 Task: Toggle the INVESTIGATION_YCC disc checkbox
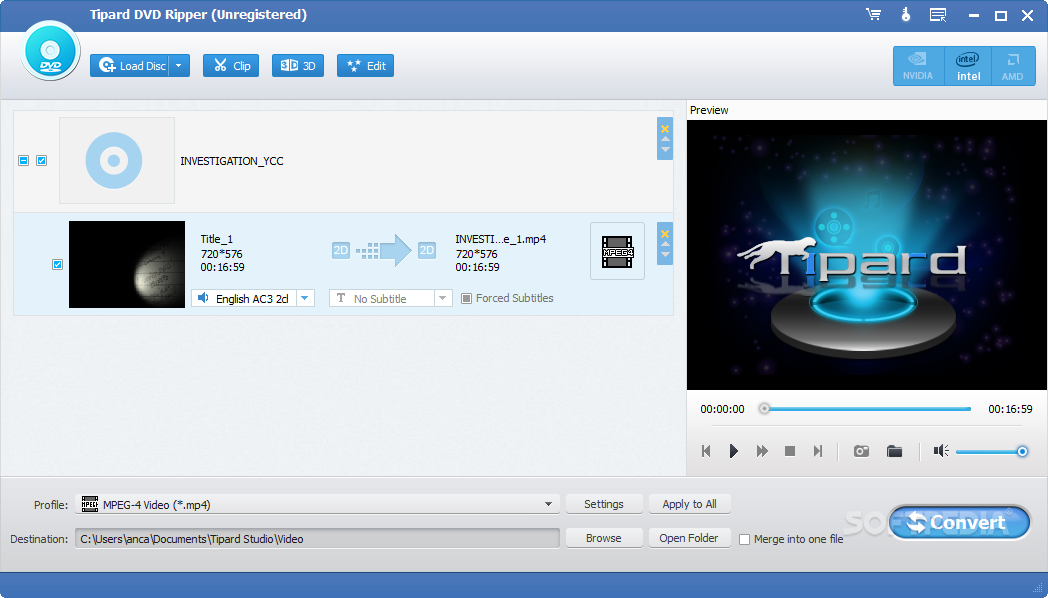point(41,160)
